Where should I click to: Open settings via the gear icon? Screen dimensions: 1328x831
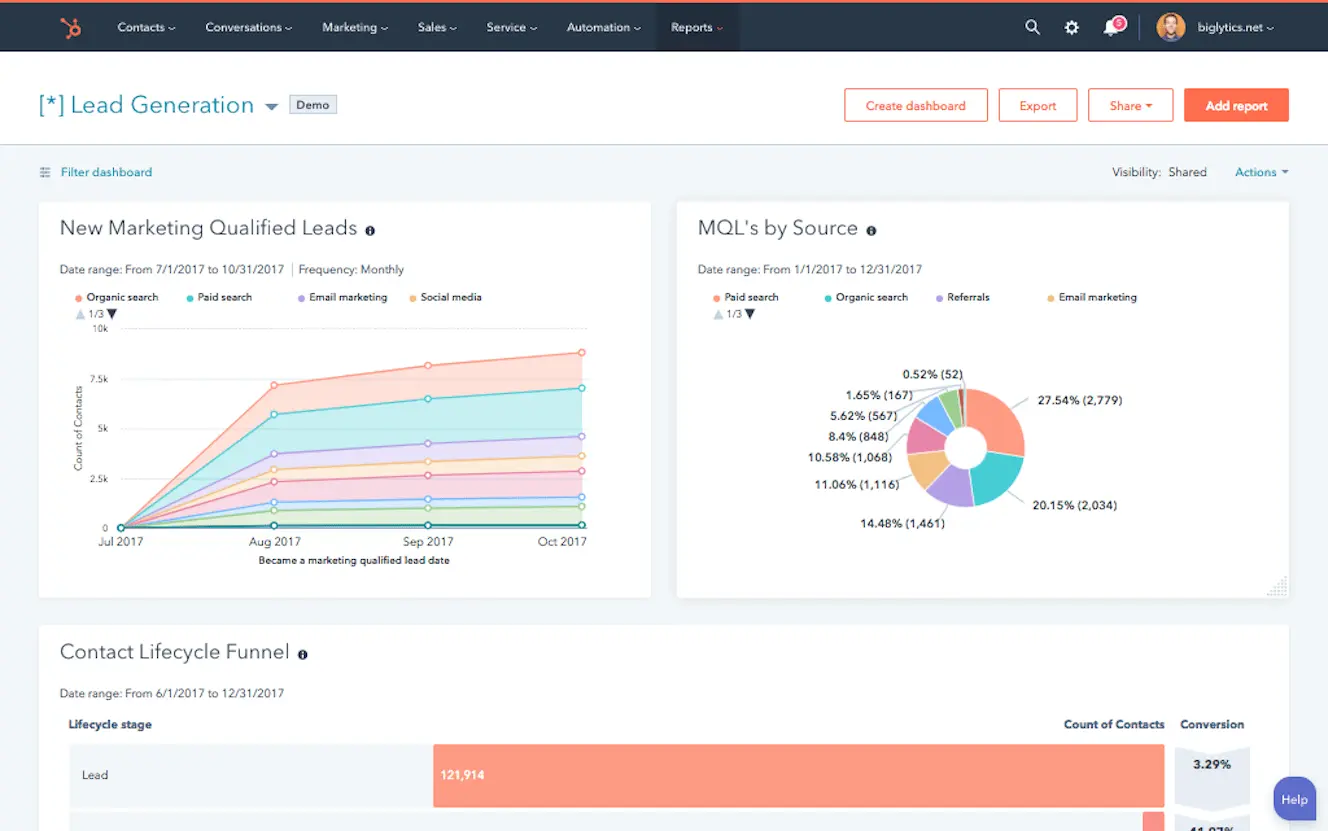click(1071, 27)
